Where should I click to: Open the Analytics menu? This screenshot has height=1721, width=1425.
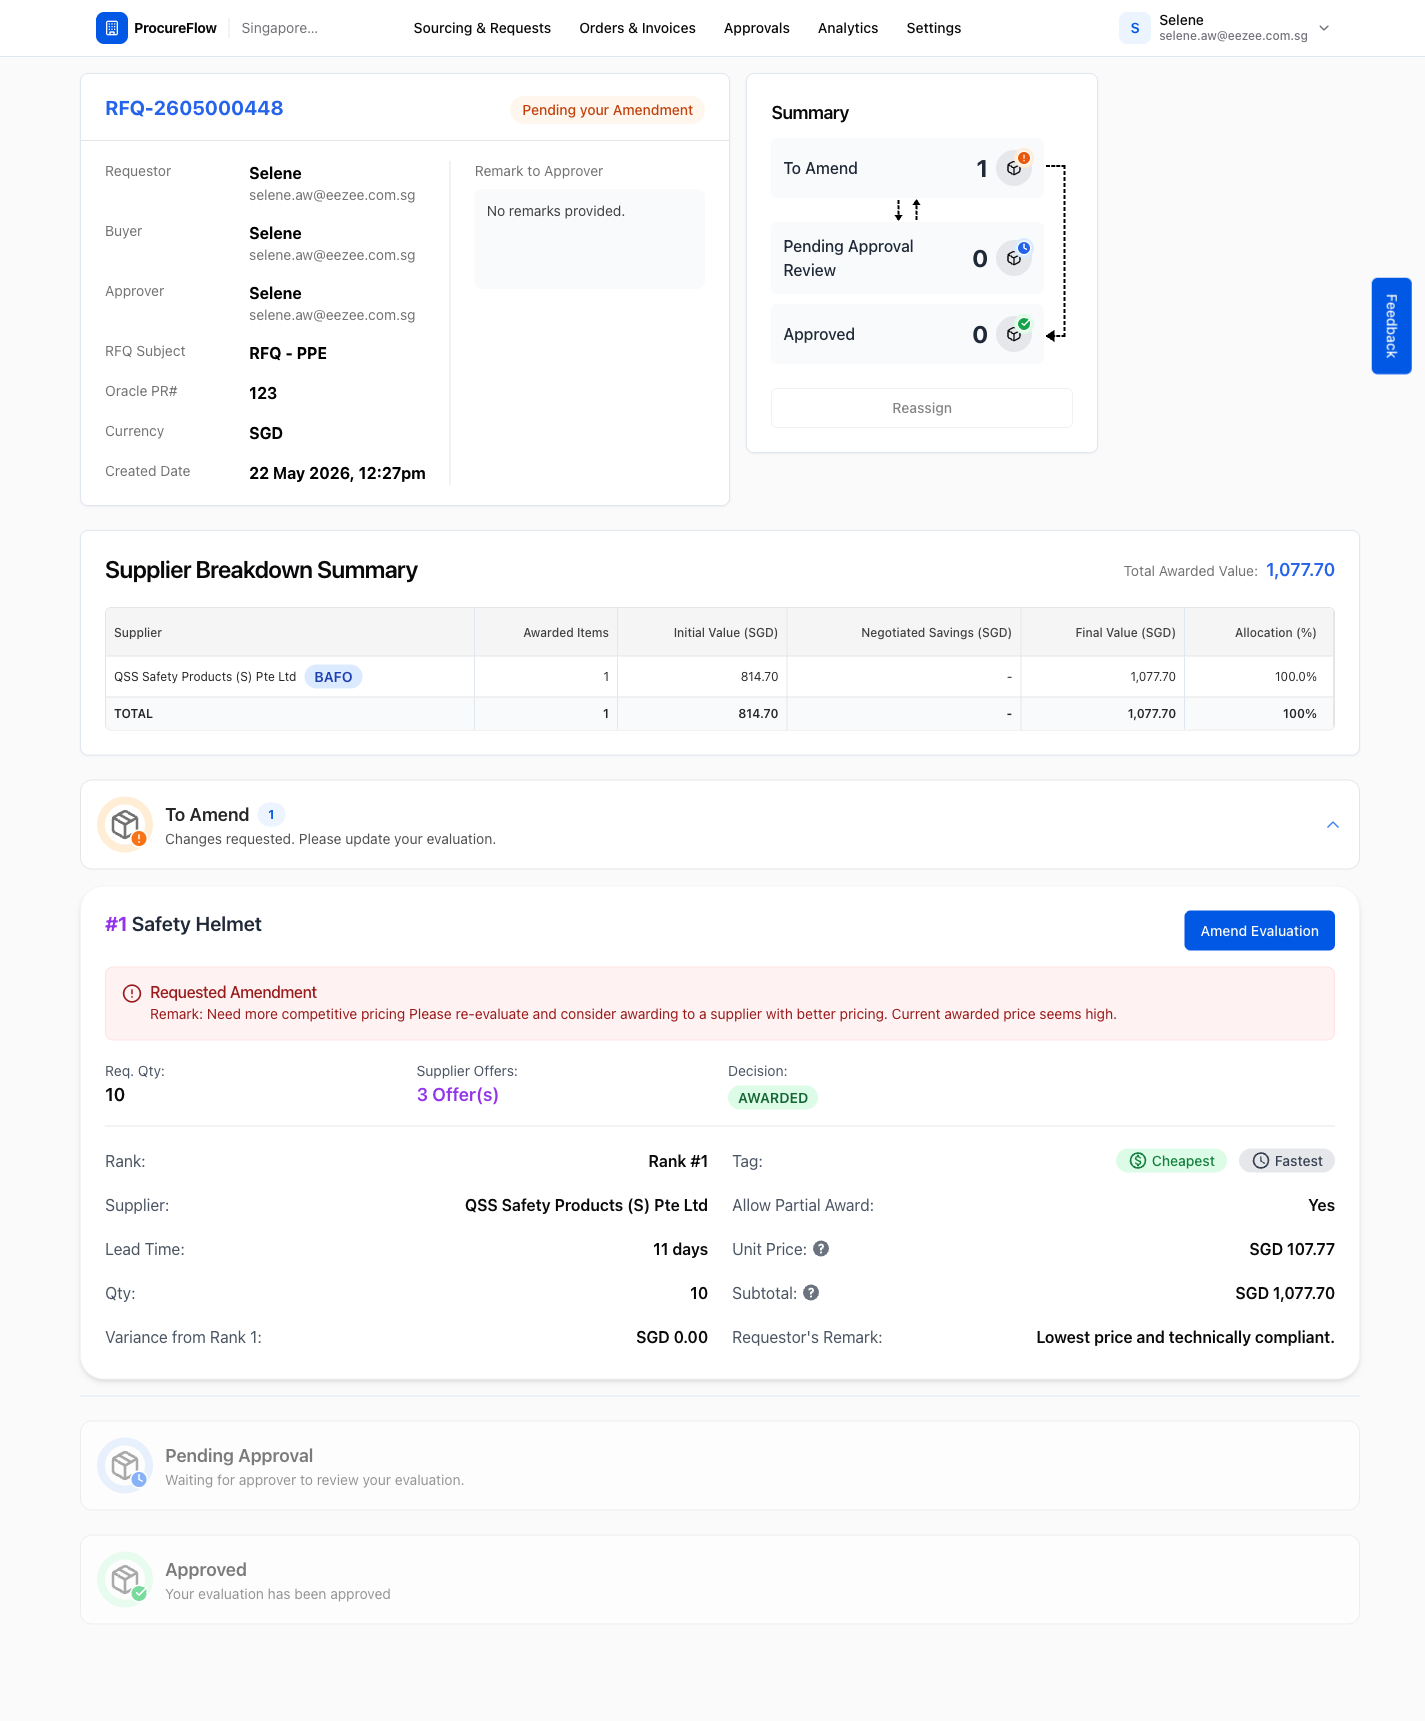(x=848, y=28)
